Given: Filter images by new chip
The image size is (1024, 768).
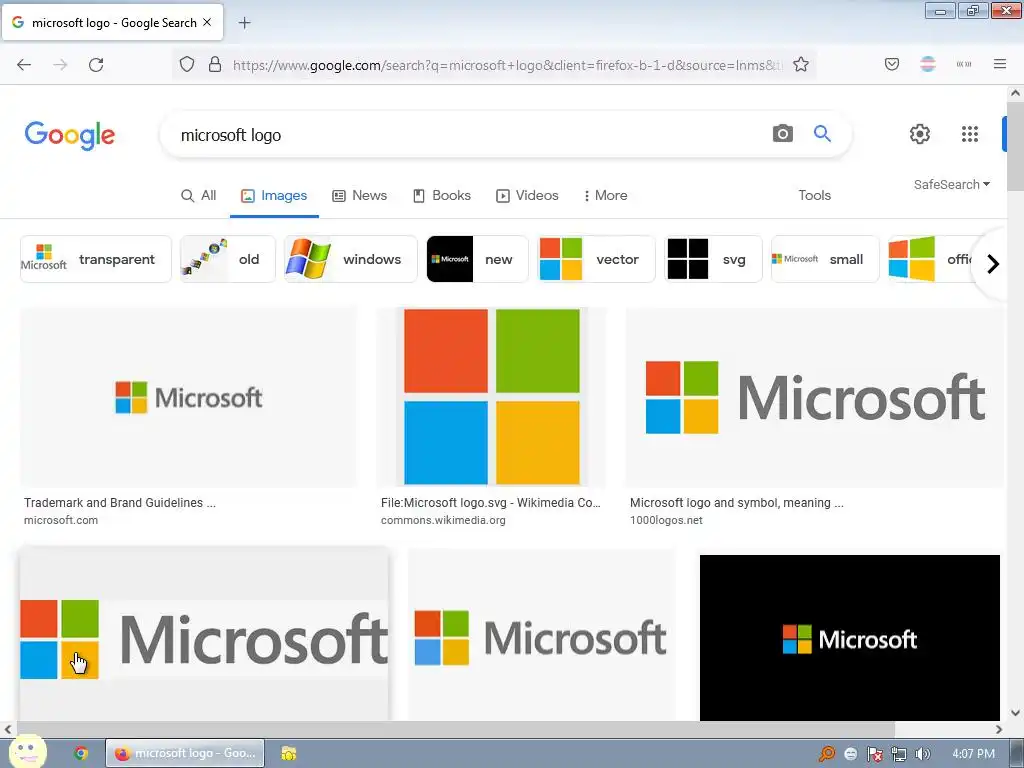Looking at the screenshot, I should tap(477, 259).
